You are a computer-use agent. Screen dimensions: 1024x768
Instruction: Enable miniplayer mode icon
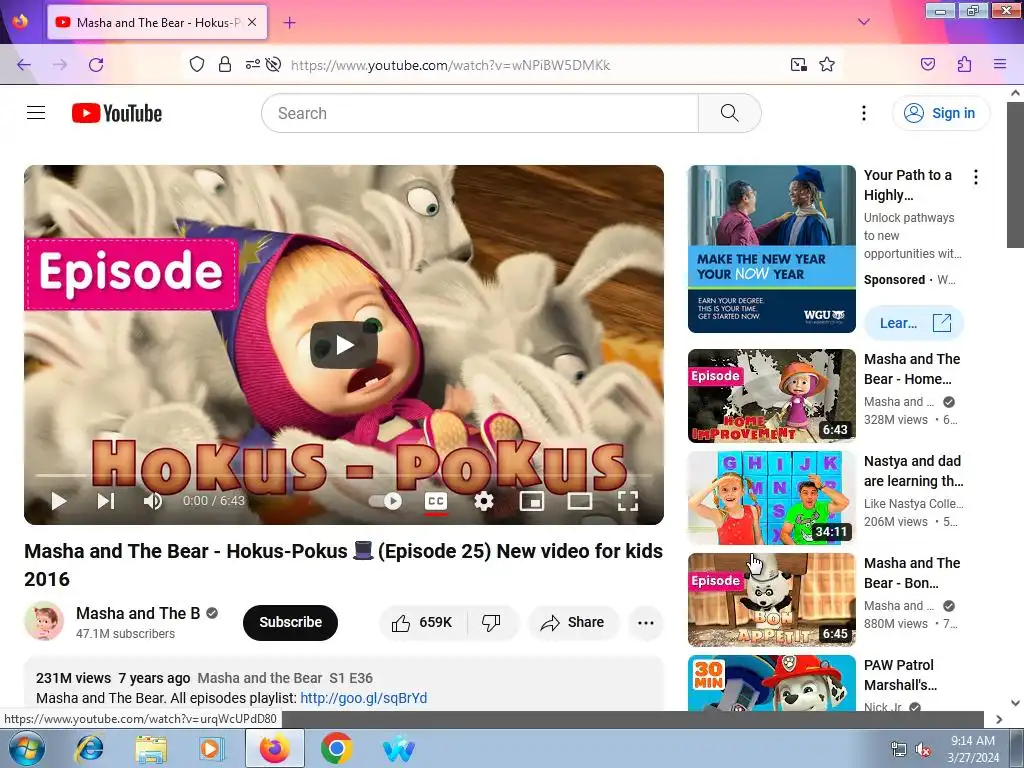[x=532, y=501]
